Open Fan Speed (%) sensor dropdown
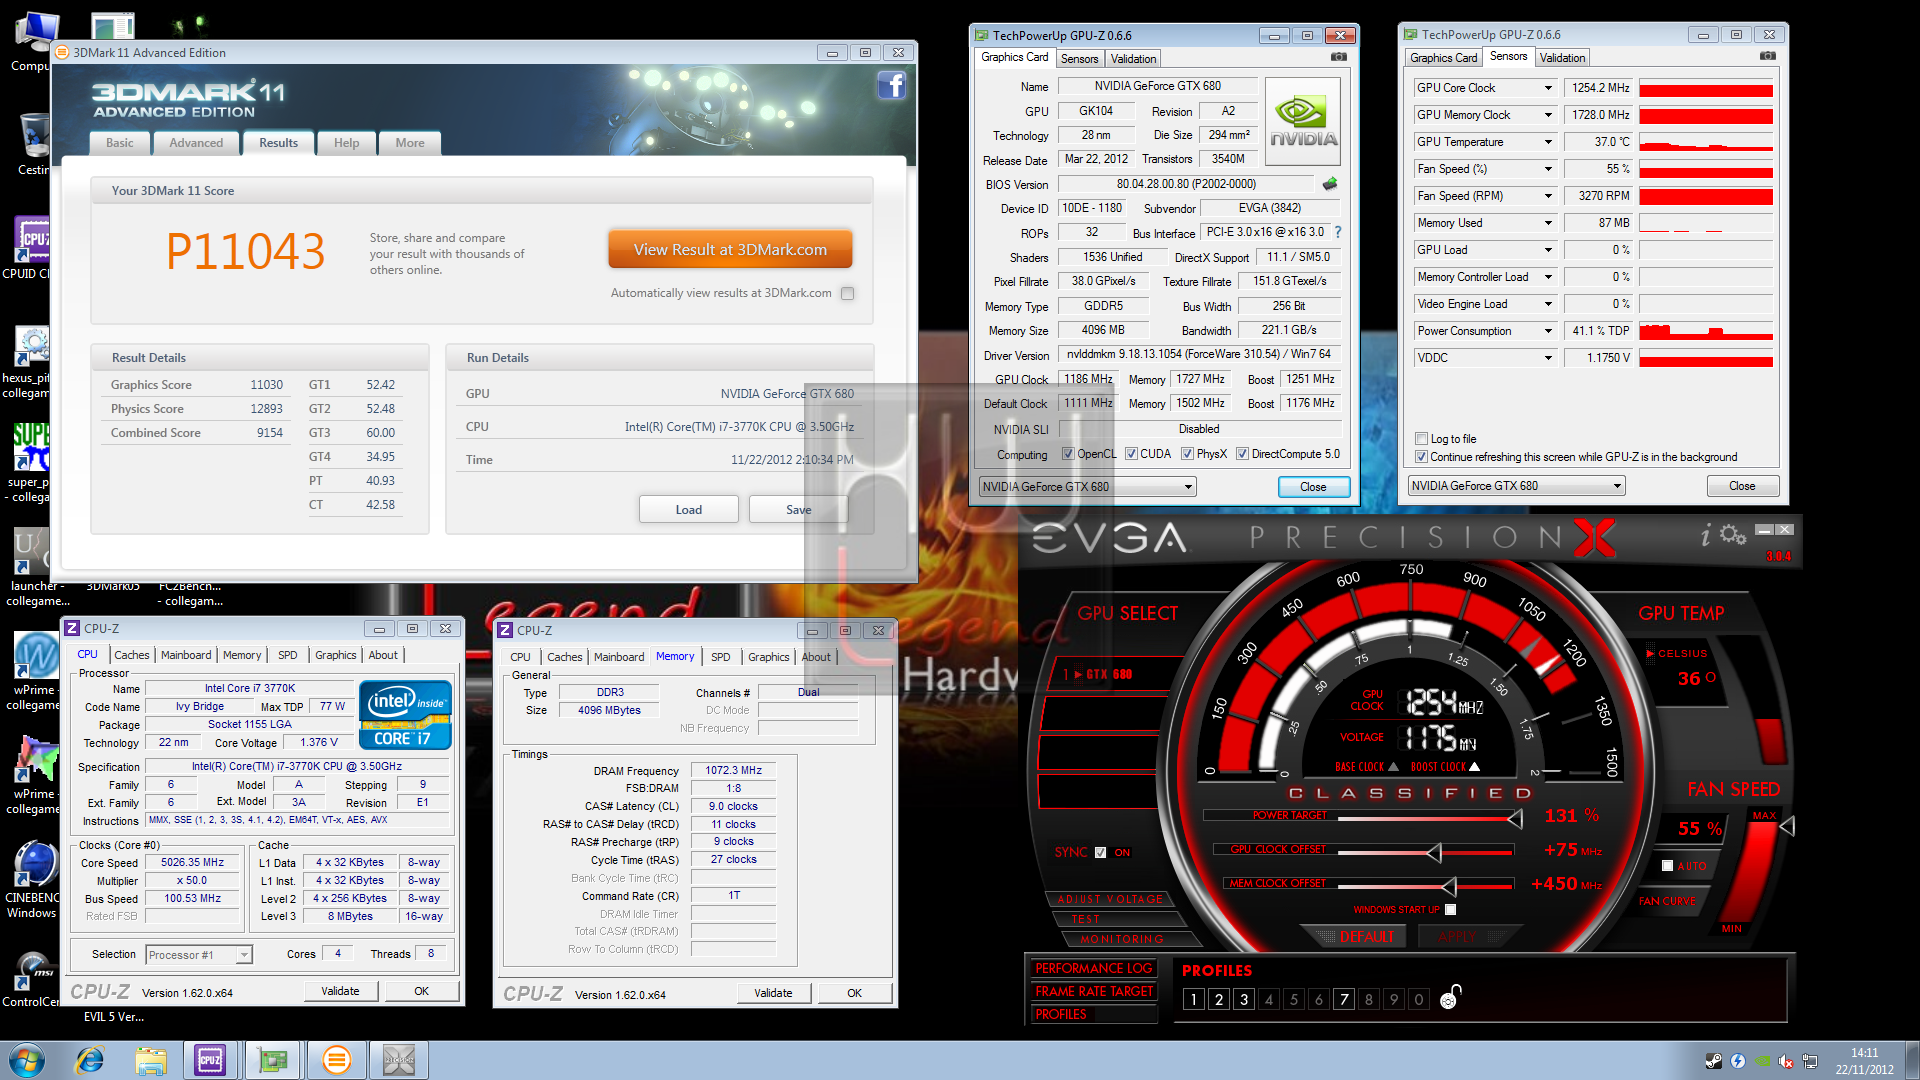The width and height of the screenshot is (1920, 1080). [x=1548, y=169]
